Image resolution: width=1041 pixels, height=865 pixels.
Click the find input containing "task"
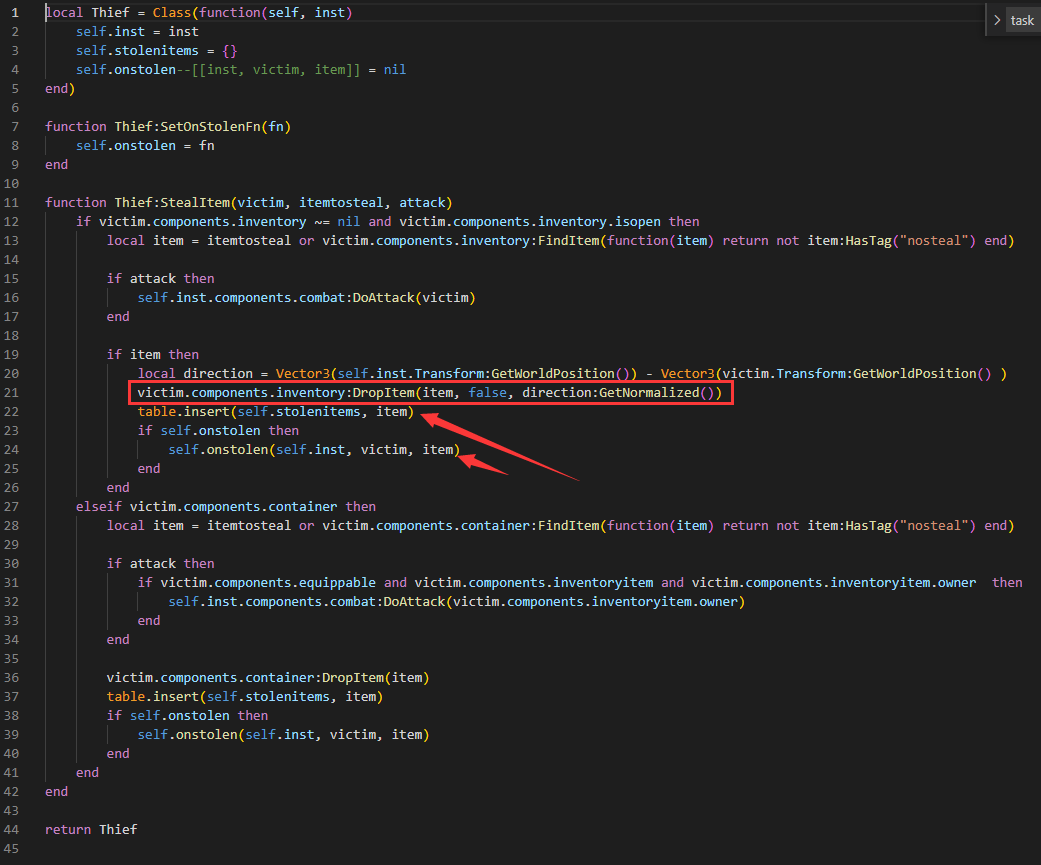[x=1022, y=20]
